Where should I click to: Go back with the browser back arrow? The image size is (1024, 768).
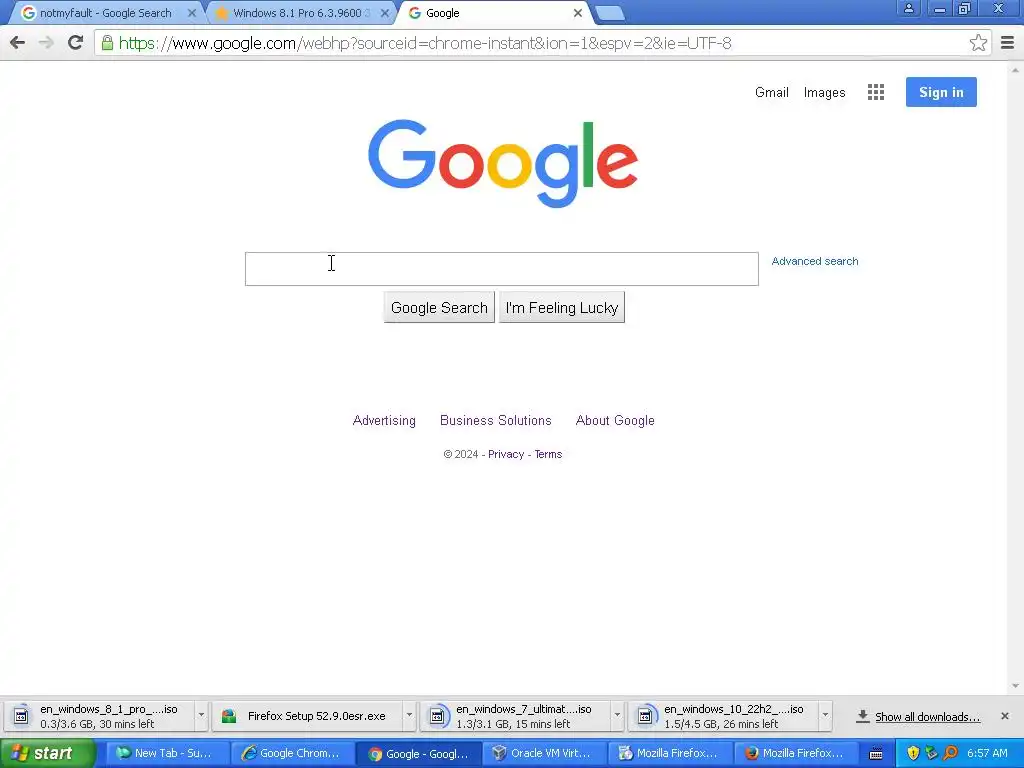[x=18, y=43]
